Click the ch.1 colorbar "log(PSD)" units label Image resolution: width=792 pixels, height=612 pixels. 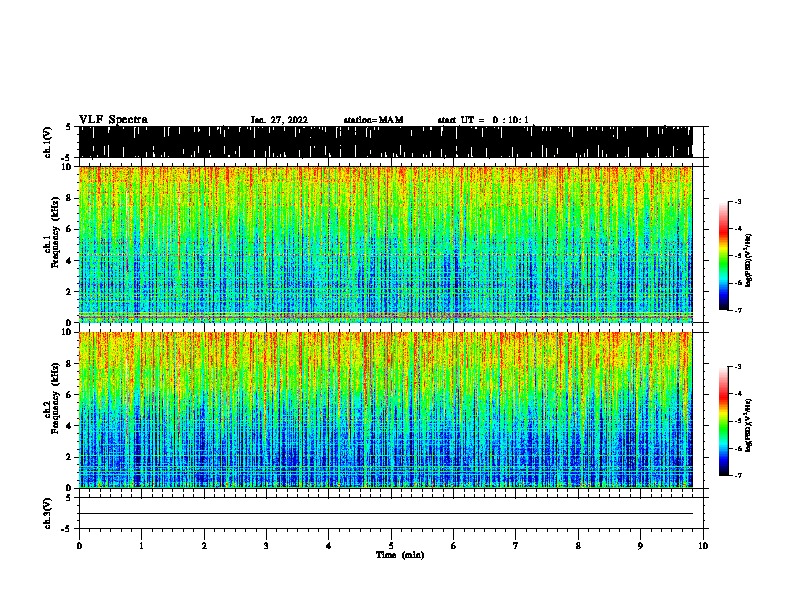[748, 260]
